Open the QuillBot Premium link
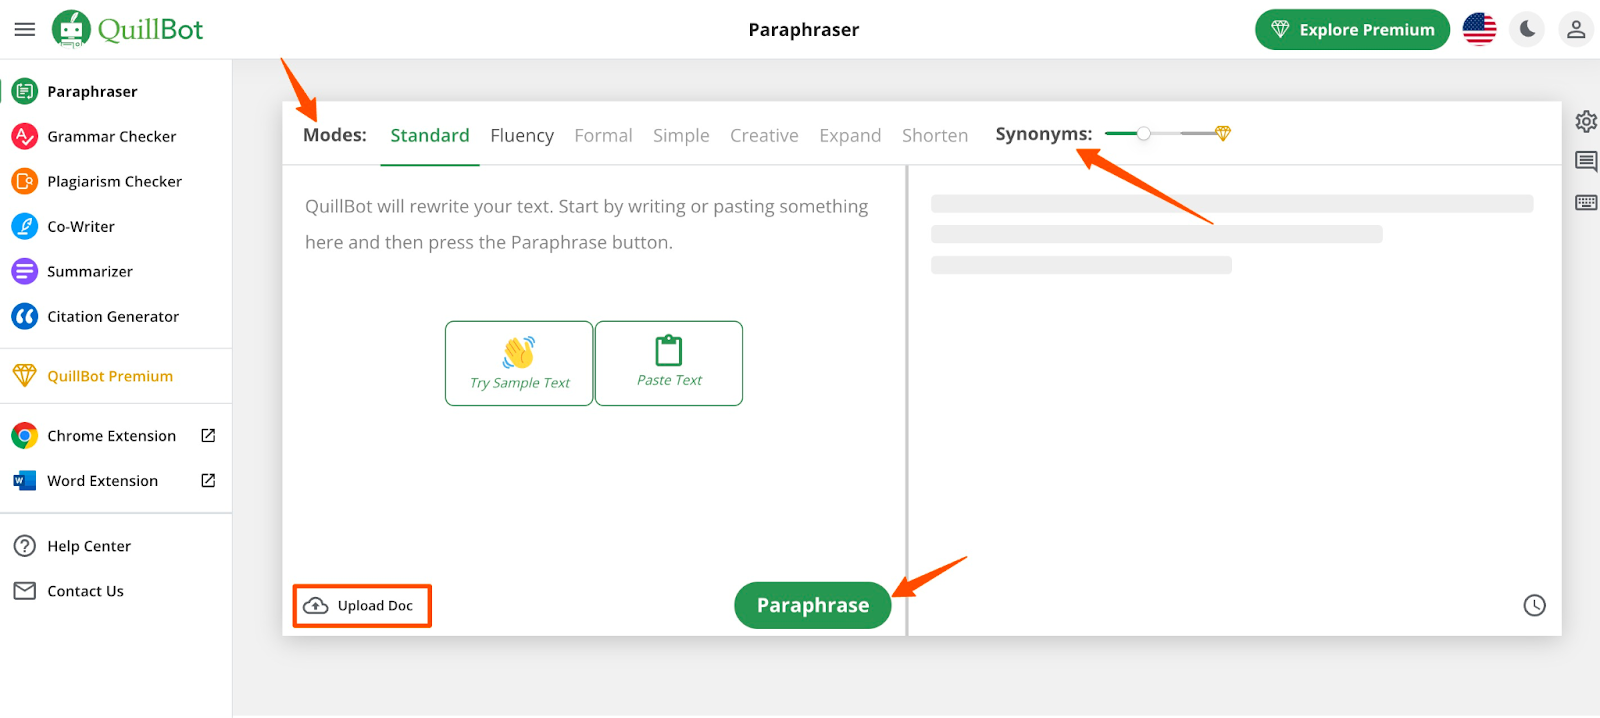Screen dimensions: 1600x718 (110, 376)
